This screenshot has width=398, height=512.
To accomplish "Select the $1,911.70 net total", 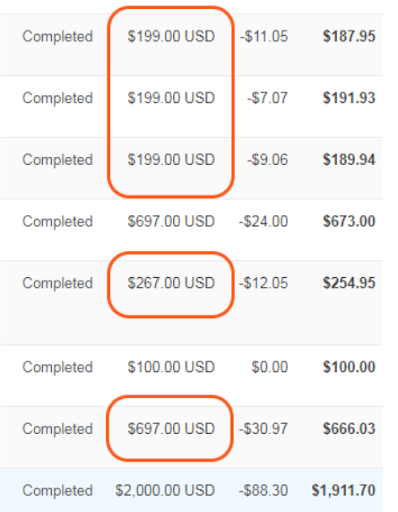I will coord(343,490).
